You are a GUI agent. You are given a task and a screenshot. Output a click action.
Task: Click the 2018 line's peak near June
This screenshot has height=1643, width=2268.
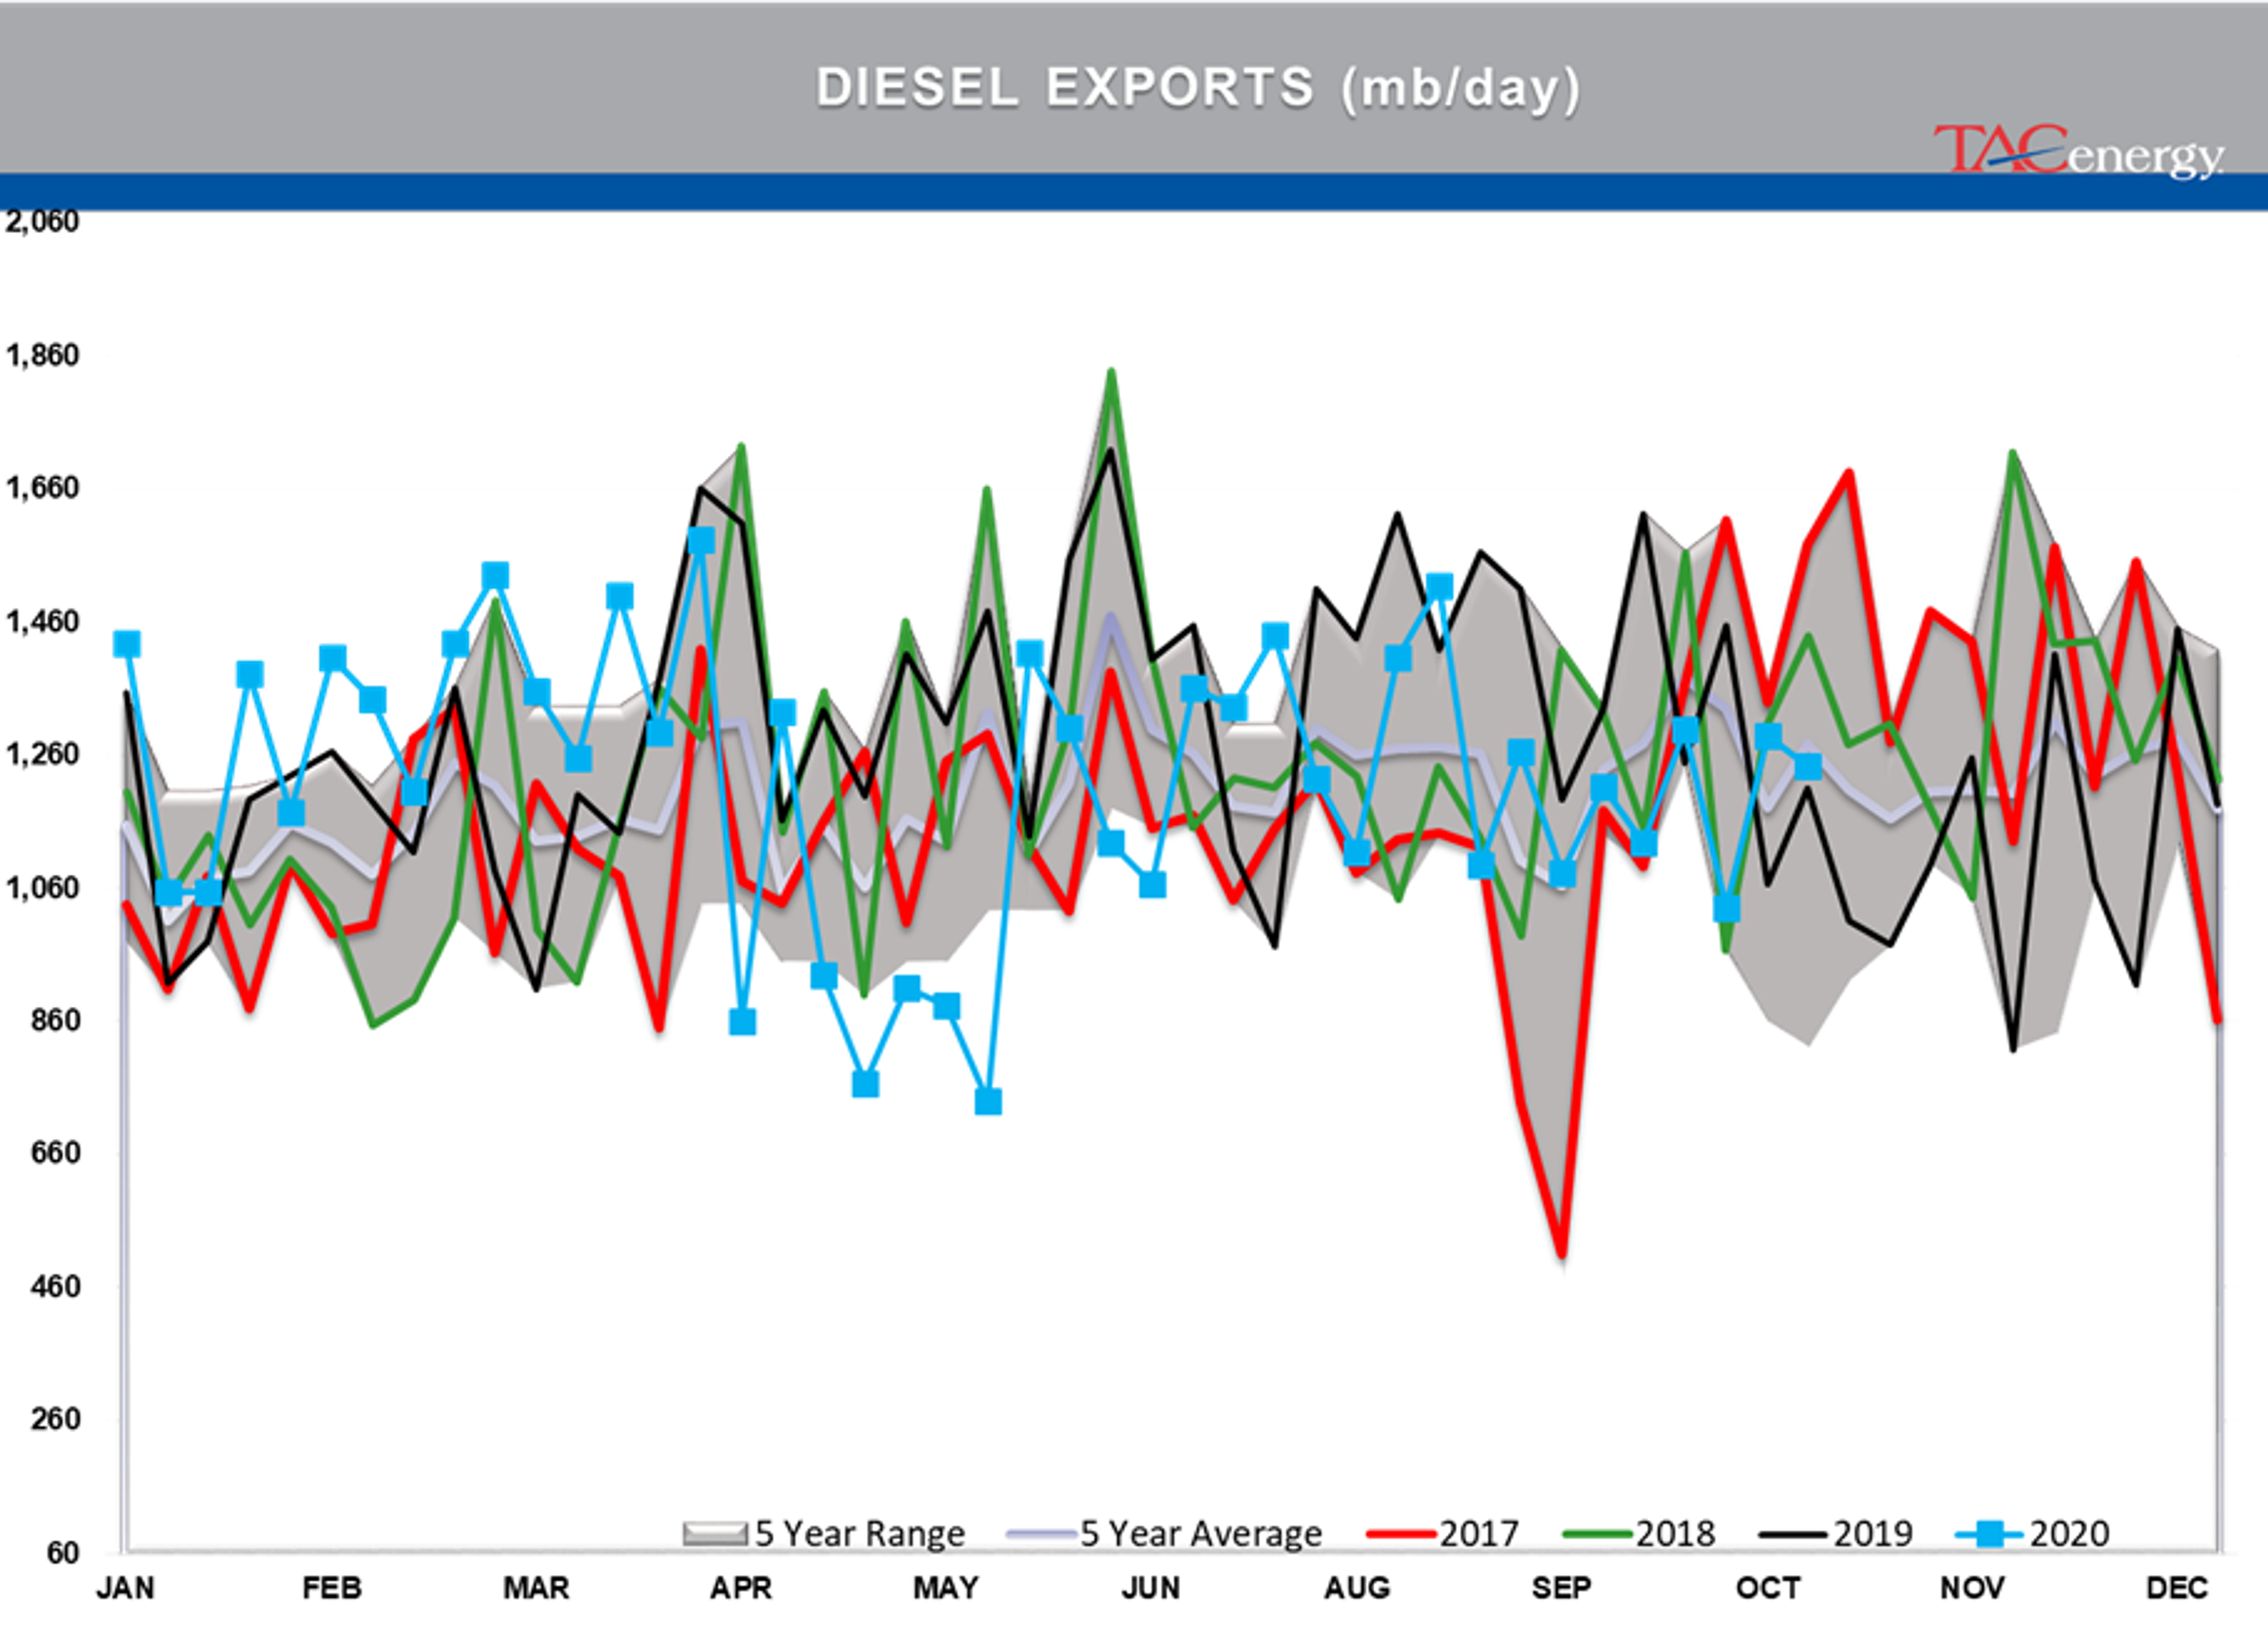pyautogui.click(x=1111, y=373)
